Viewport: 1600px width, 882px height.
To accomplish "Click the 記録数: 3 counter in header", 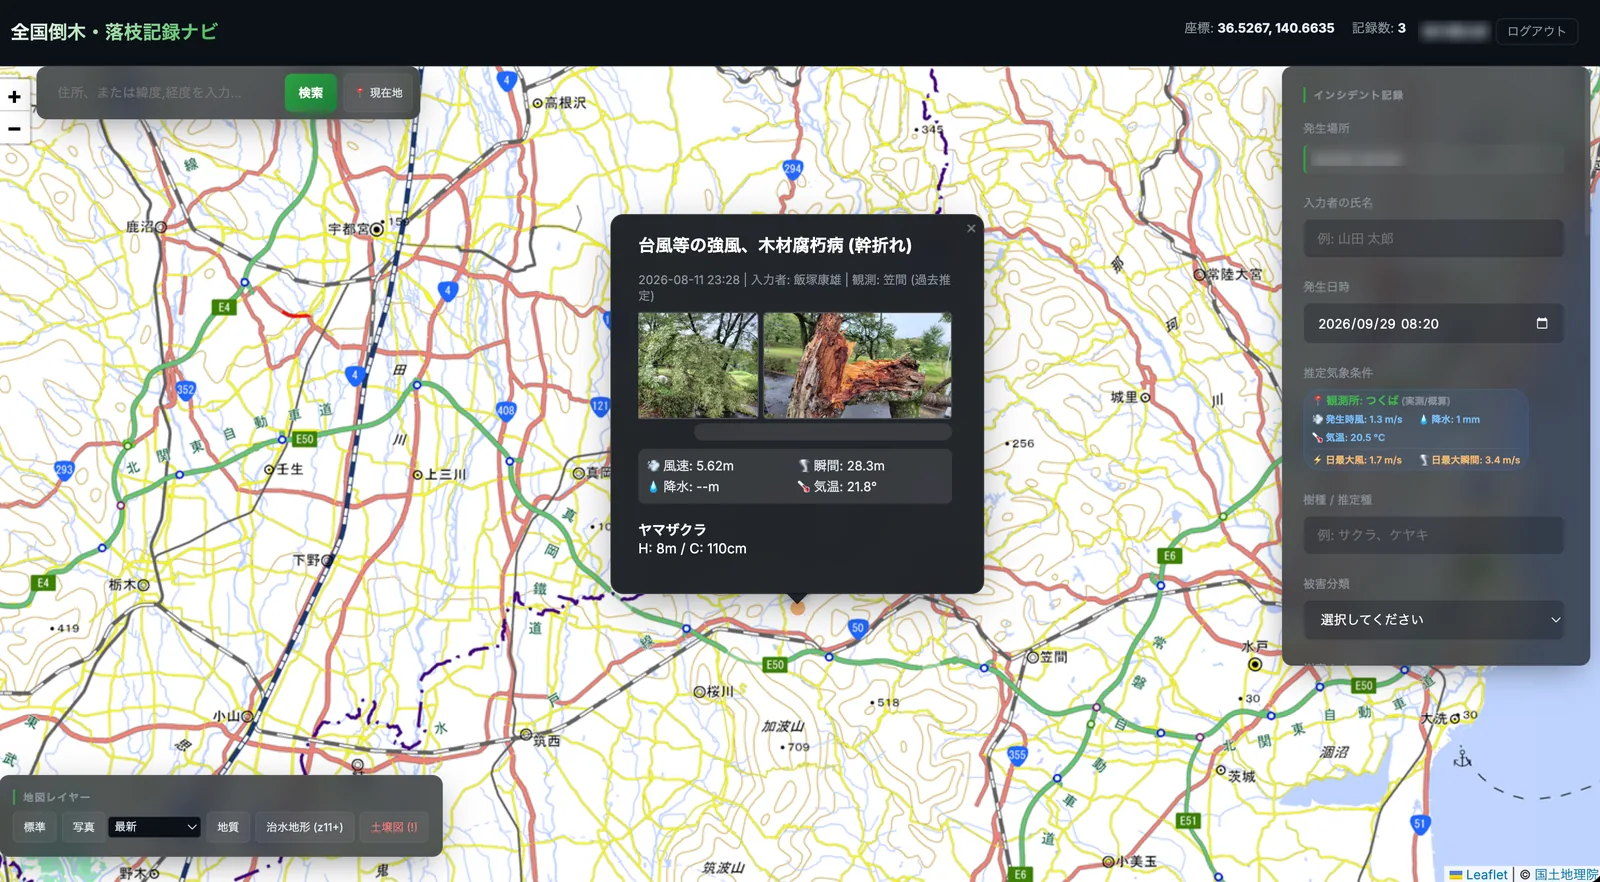I will [1379, 28].
